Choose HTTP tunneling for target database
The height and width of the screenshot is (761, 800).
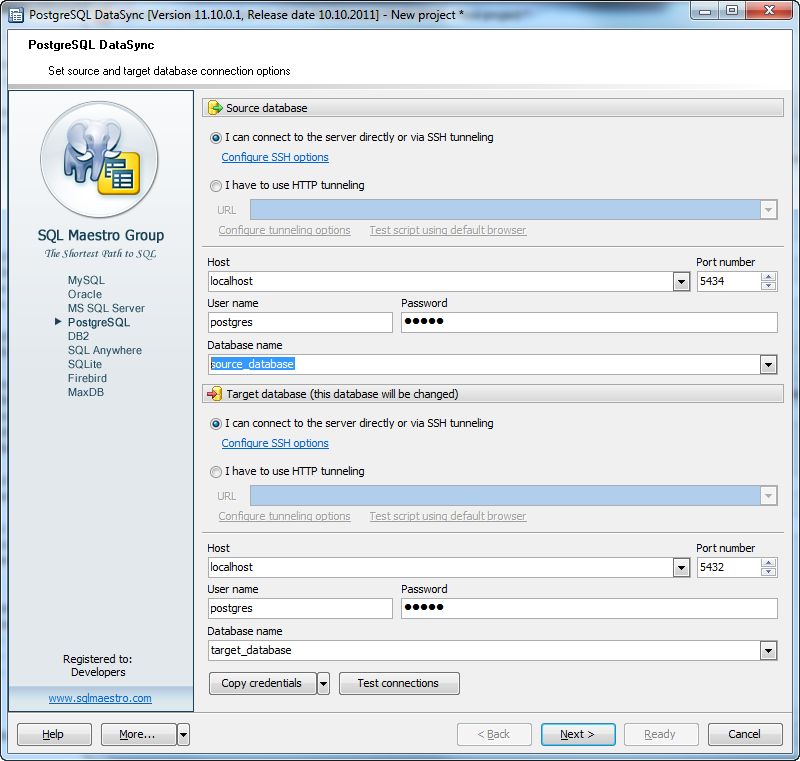216,472
